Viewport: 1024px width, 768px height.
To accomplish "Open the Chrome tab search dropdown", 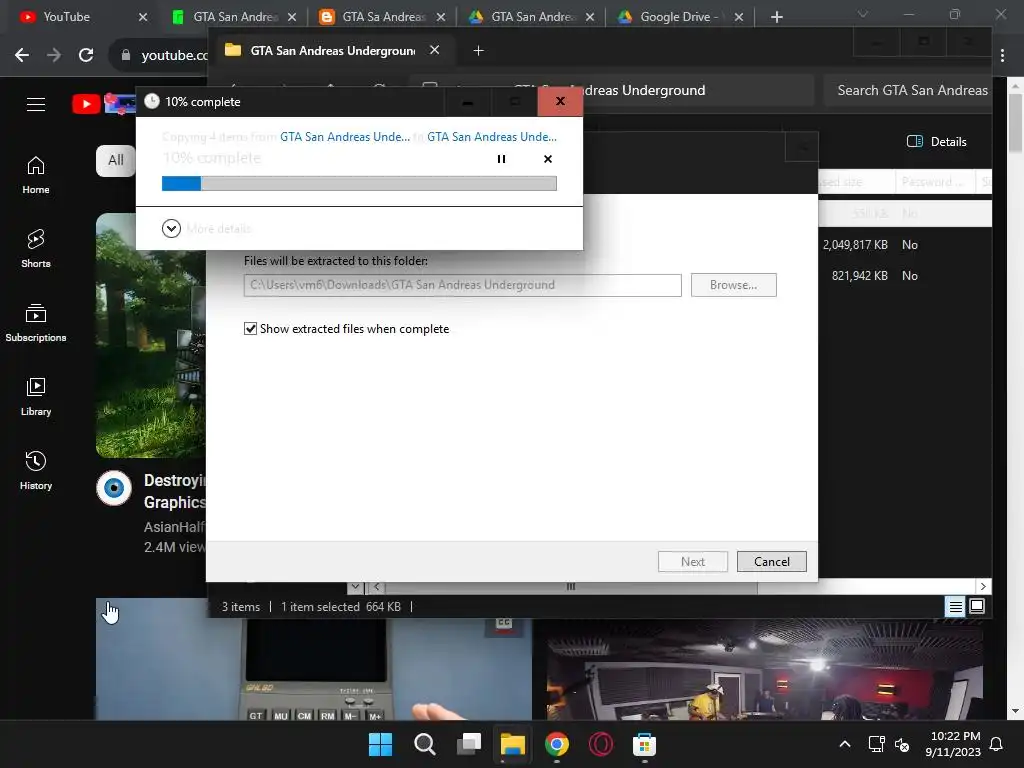I will click(863, 14).
